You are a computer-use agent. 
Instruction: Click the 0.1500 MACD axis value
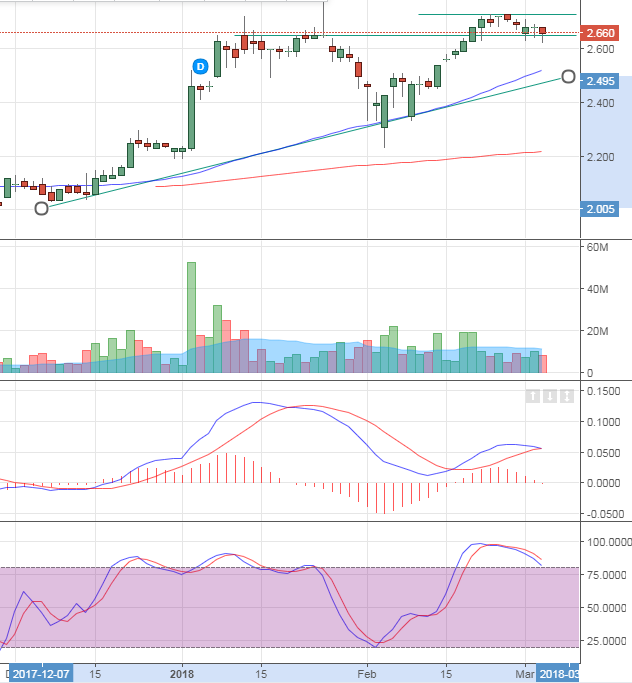604,391
